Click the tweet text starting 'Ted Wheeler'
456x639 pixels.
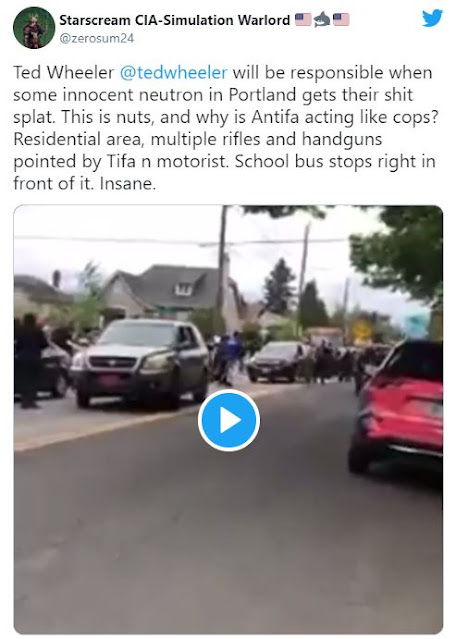(225, 128)
